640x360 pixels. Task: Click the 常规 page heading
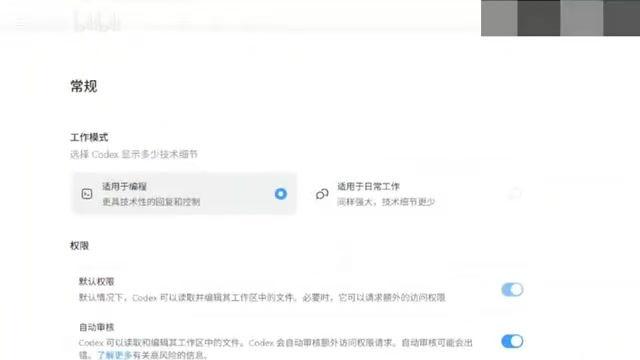pyautogui.click(x=84, y=87)
